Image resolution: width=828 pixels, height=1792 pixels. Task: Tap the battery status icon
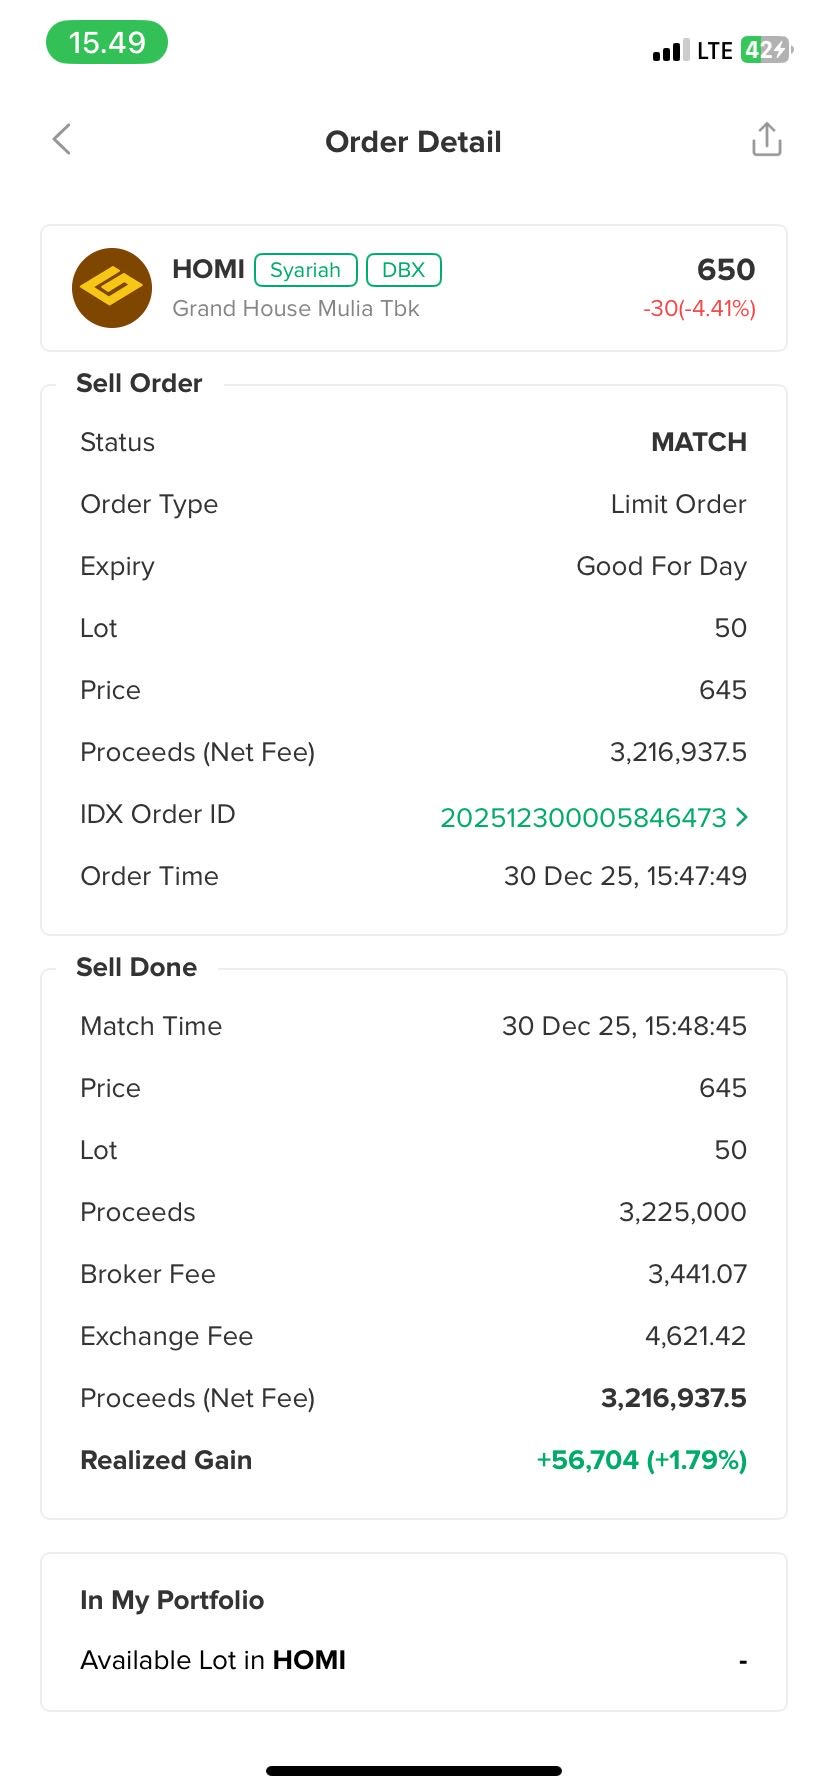[766, 50]
